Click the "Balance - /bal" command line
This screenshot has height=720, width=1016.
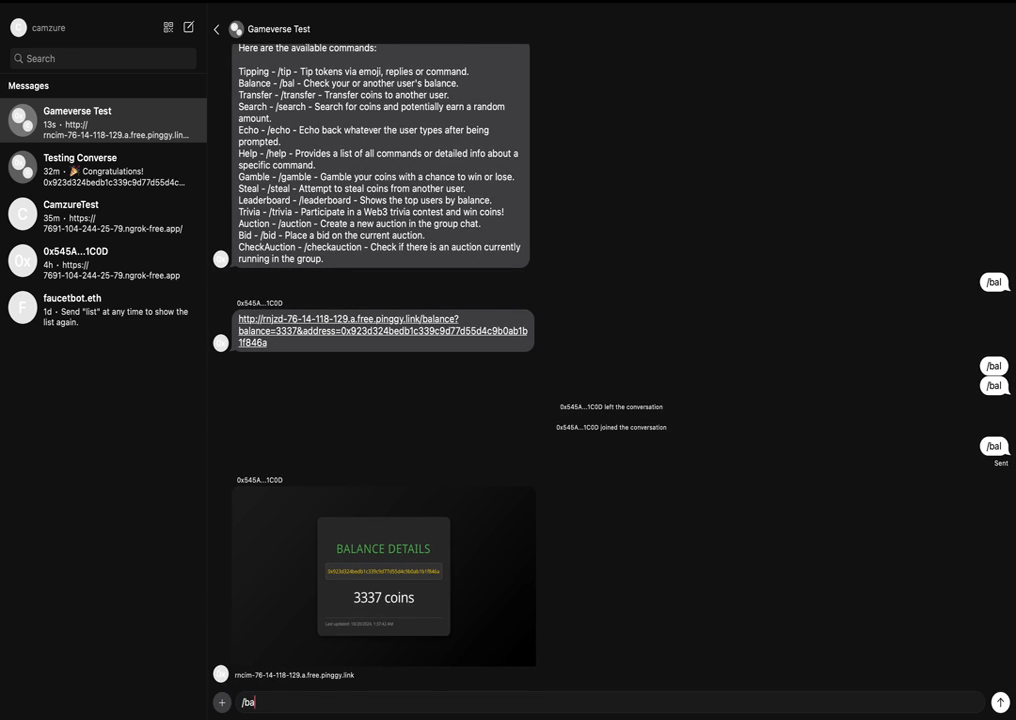click(x=348, y=84)
